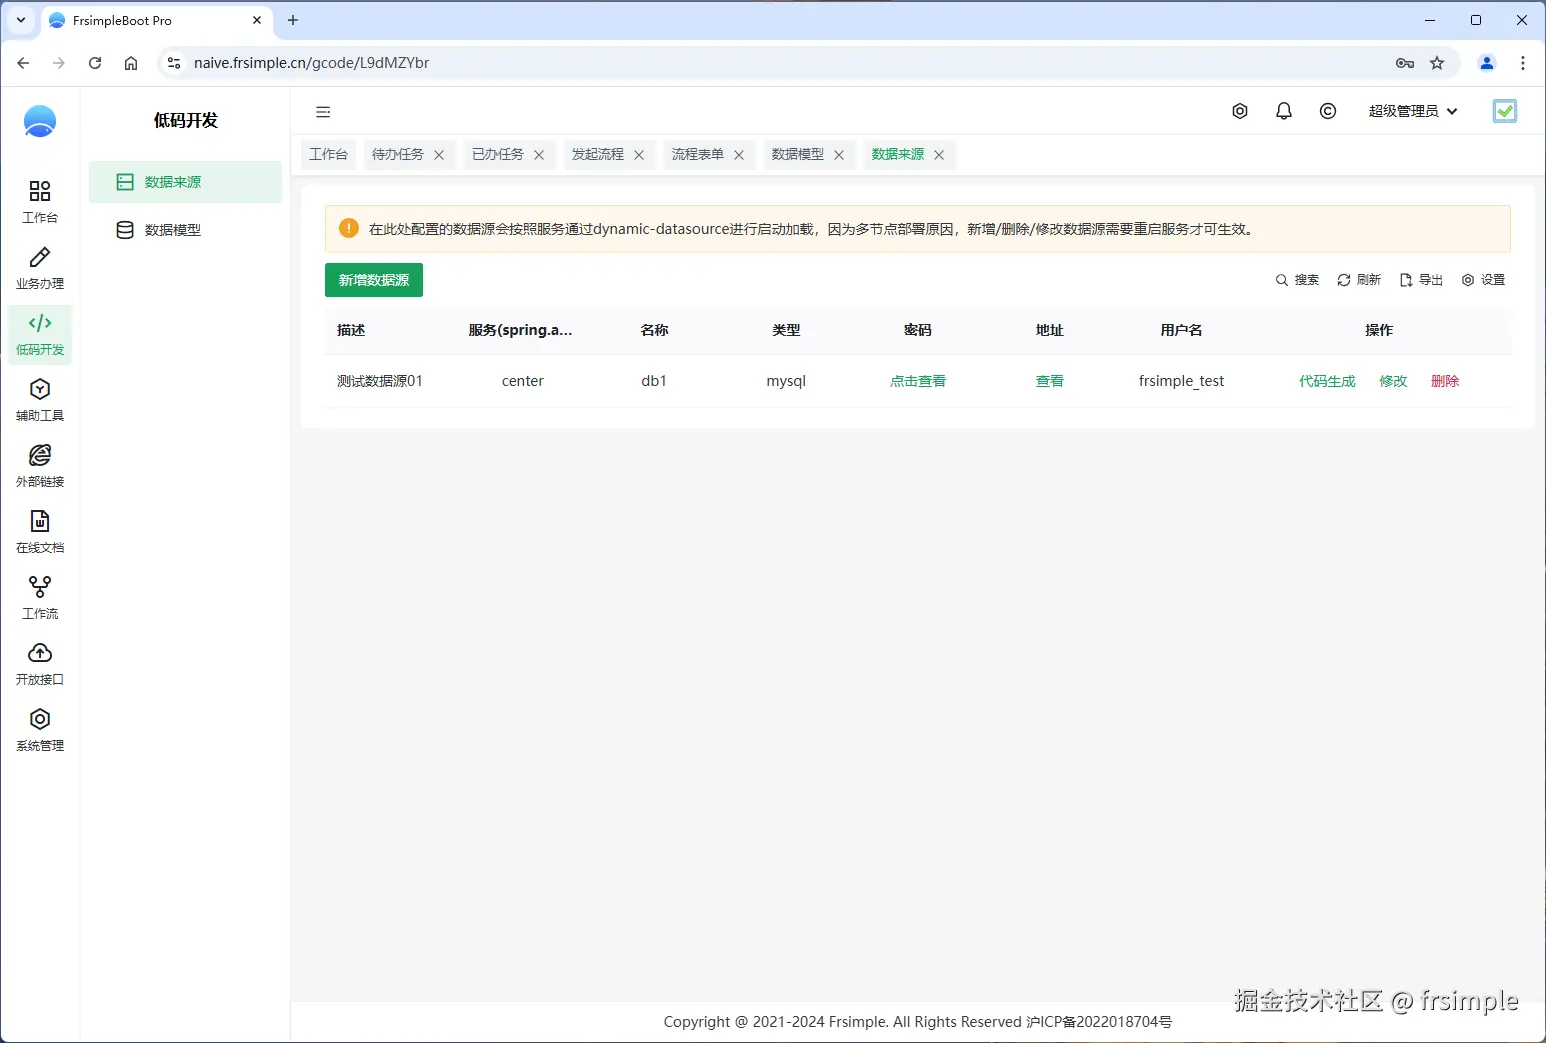The width and height of the screenshot is (1546, 1043).
Task: Click the 新增数据源 button
Action: [373, 280]
